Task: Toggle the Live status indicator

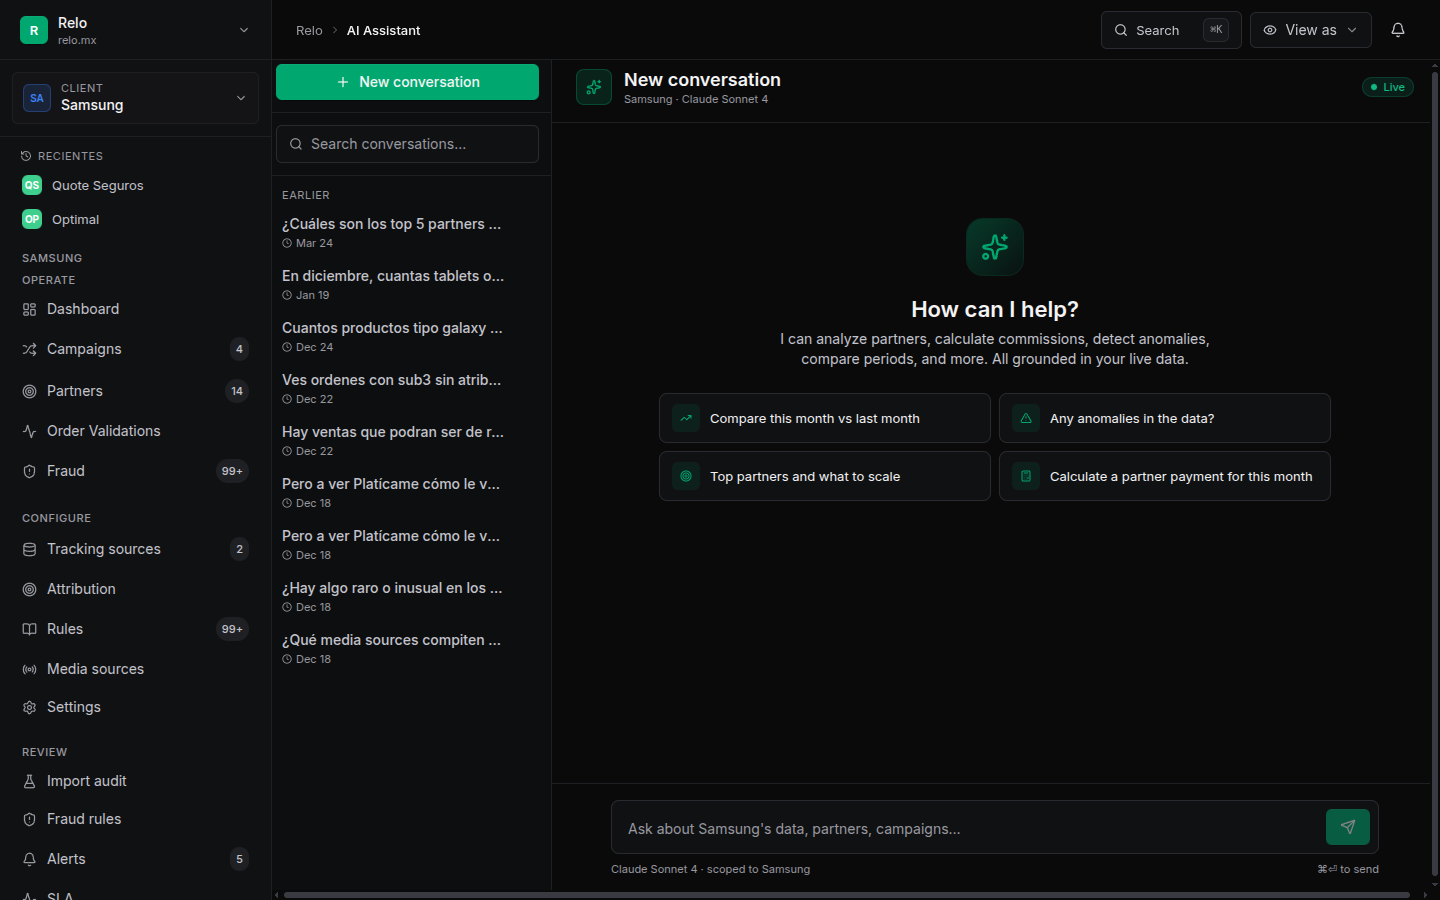Action: pyautogui.click(x=1388, y=87)
